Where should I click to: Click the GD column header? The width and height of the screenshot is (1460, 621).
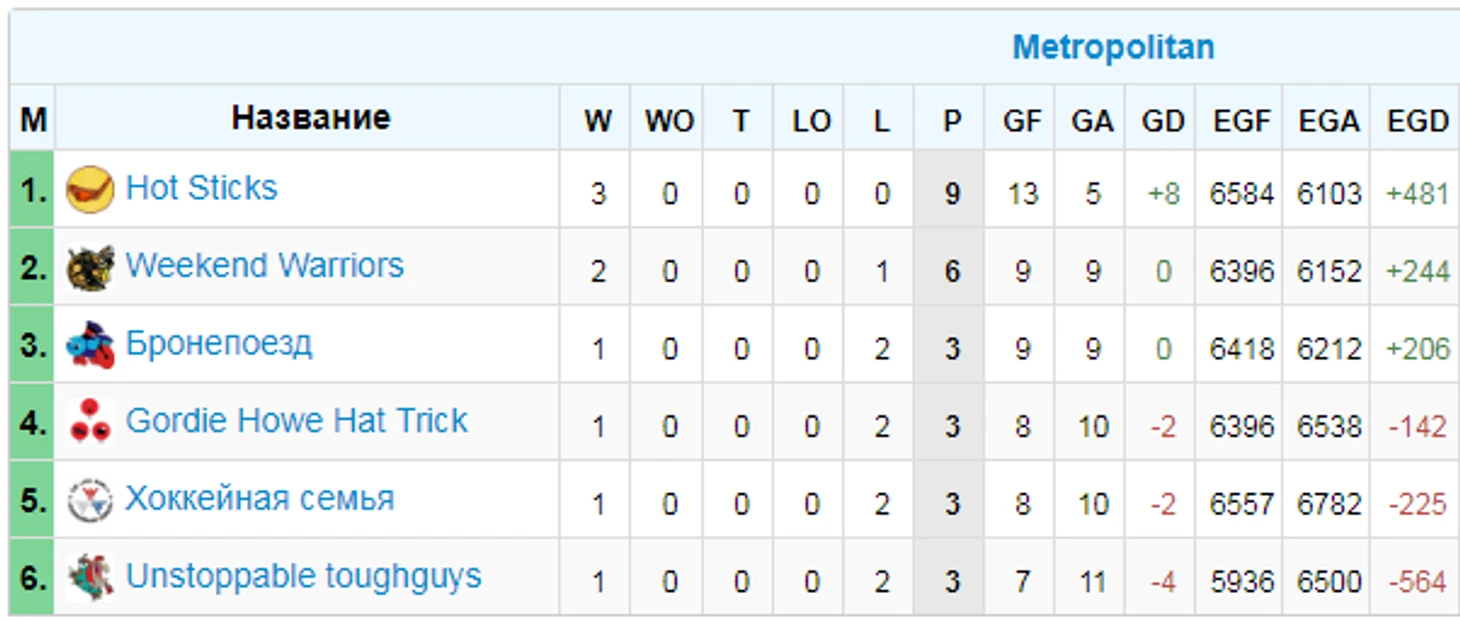1163,121
